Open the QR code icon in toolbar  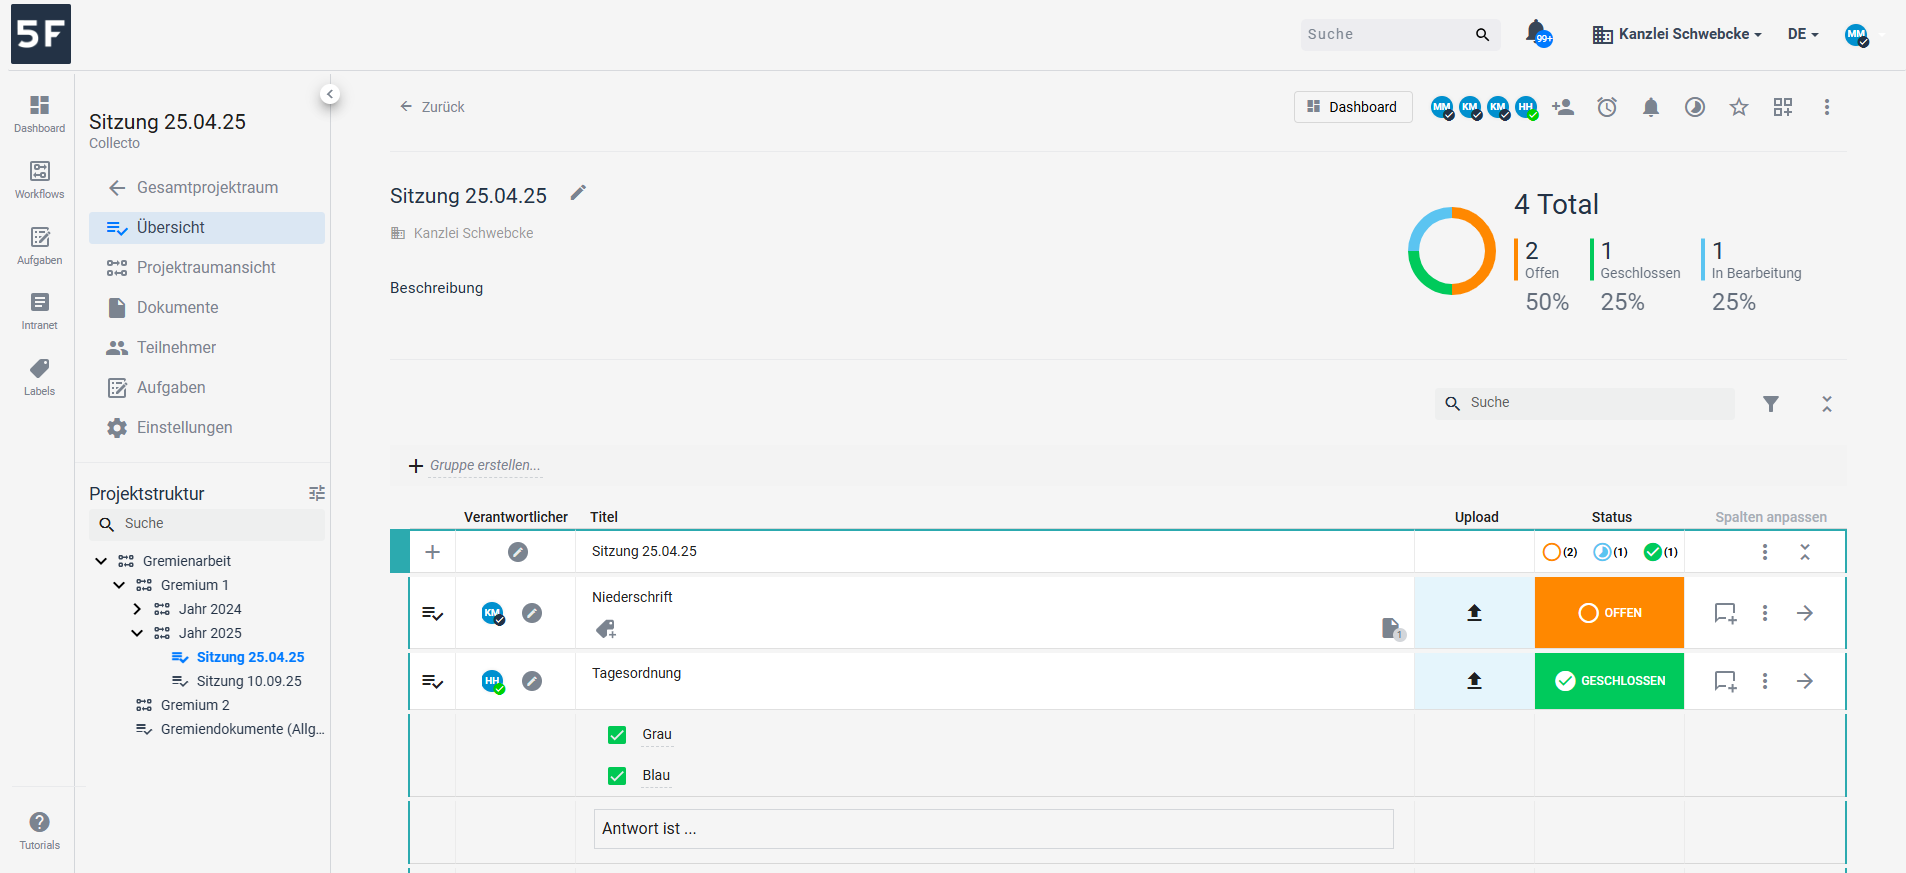click(1783, 107)
